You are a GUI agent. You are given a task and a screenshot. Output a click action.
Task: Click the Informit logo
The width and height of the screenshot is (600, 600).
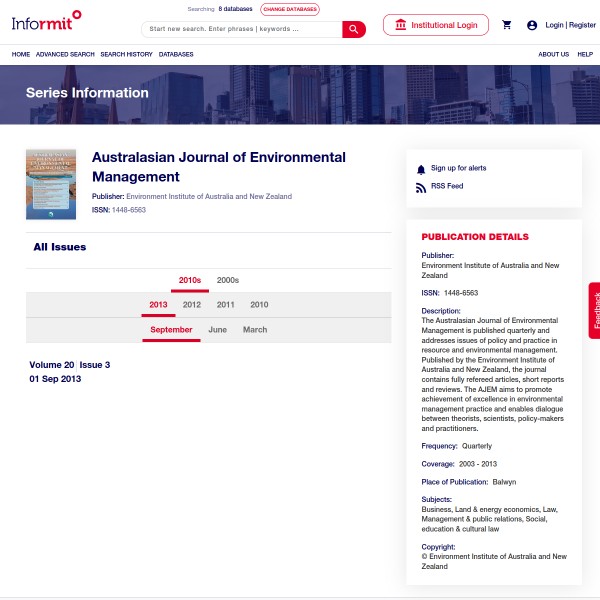click(47, 21)
